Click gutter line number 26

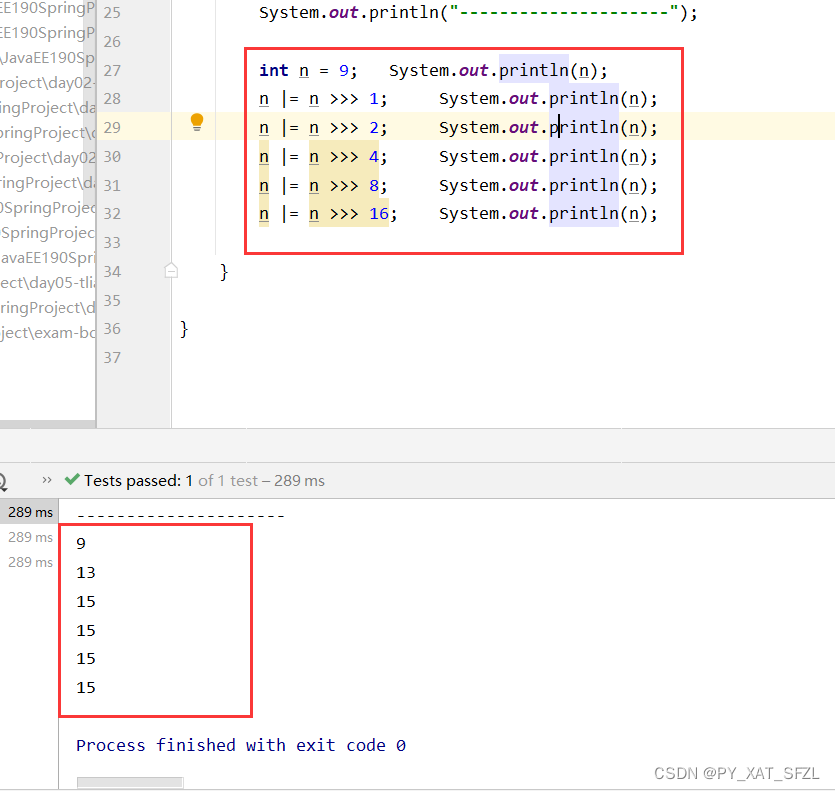click(112, 42)
